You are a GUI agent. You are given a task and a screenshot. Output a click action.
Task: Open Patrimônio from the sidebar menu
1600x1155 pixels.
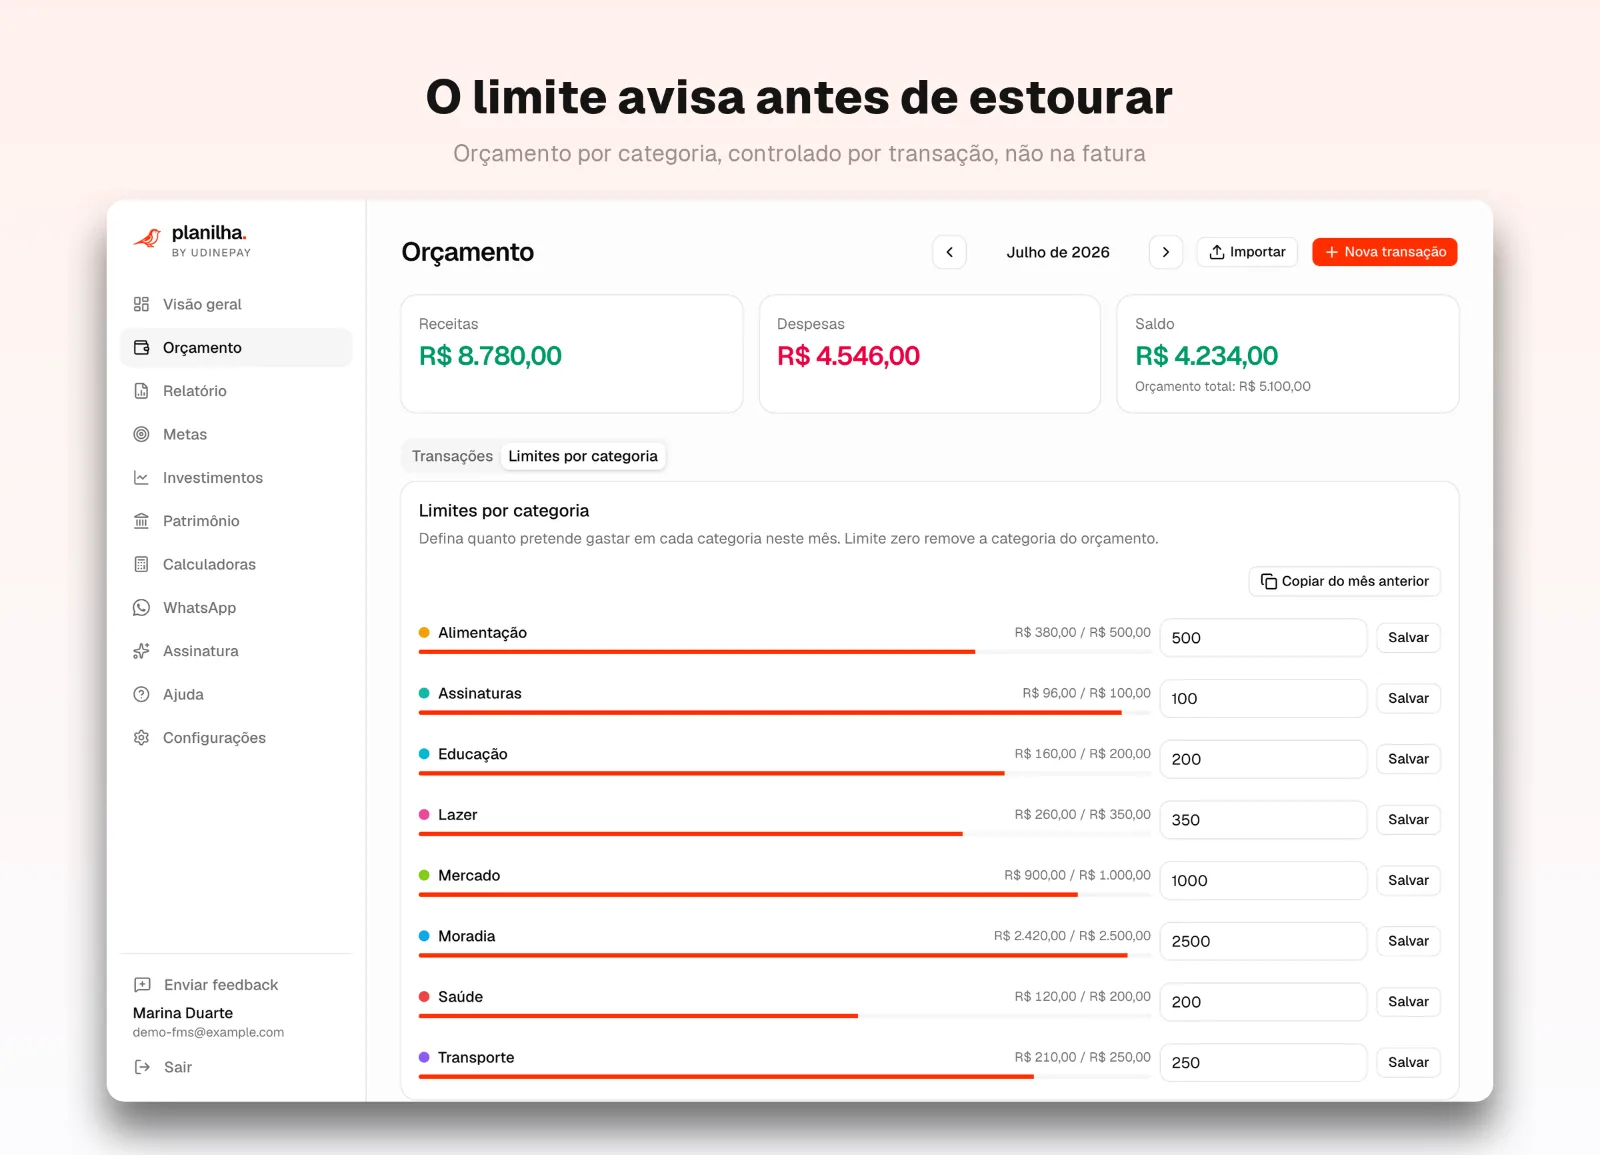coord(236,521)
